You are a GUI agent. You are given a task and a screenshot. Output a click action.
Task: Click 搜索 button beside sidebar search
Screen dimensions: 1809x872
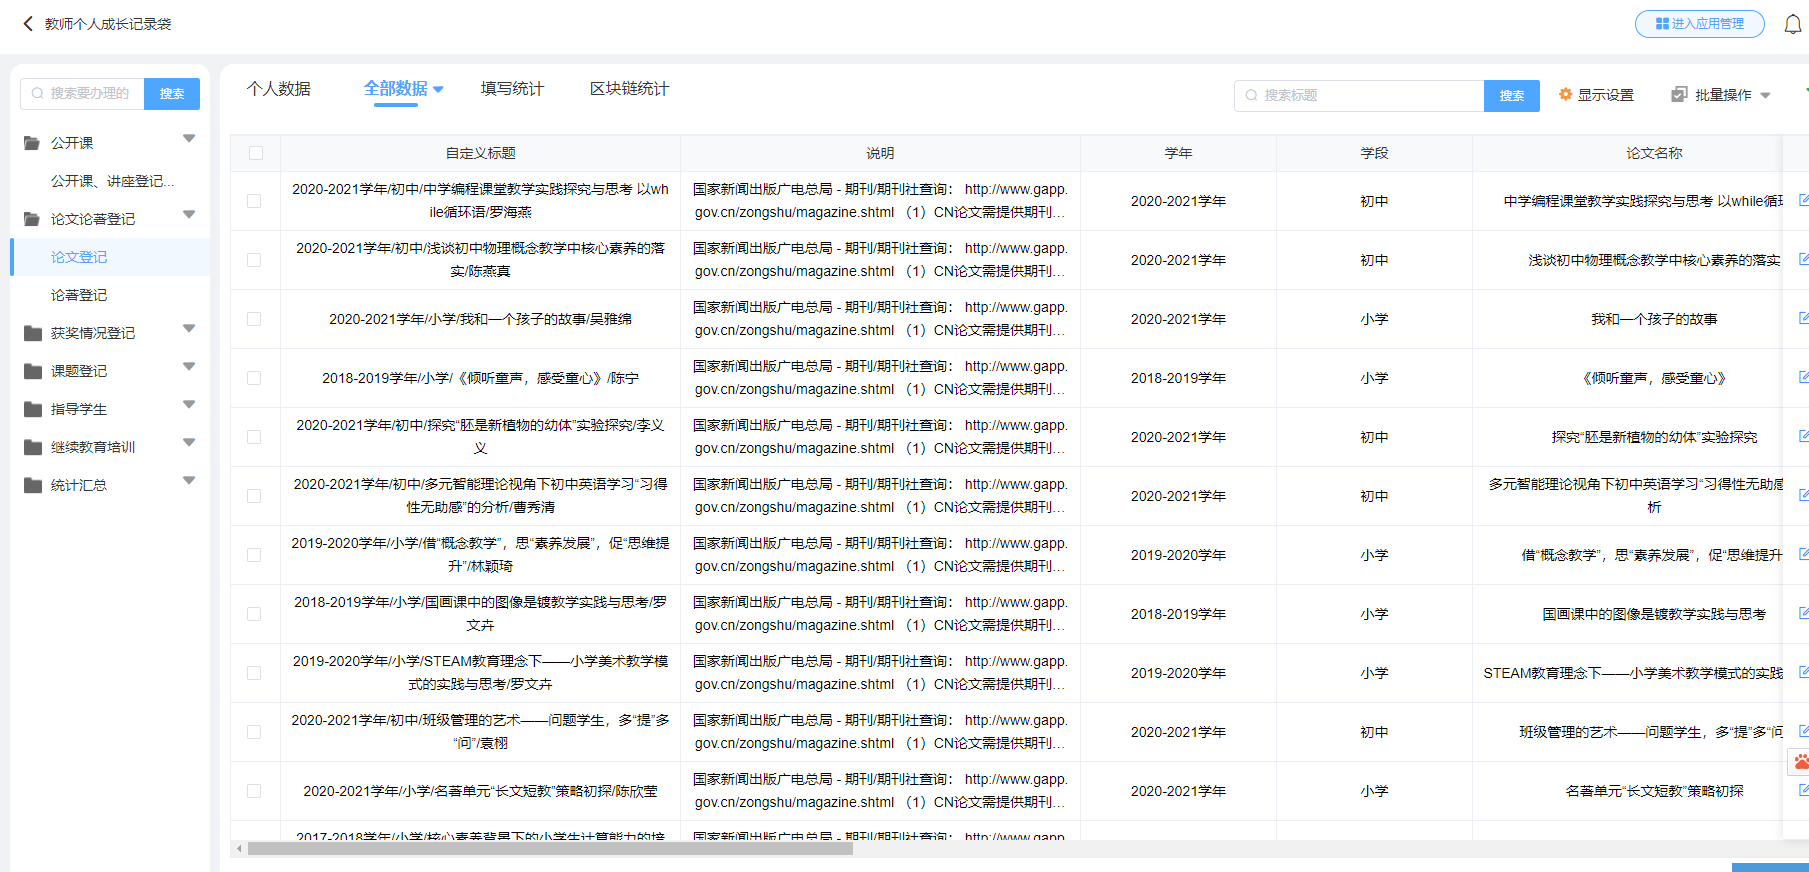172,93
